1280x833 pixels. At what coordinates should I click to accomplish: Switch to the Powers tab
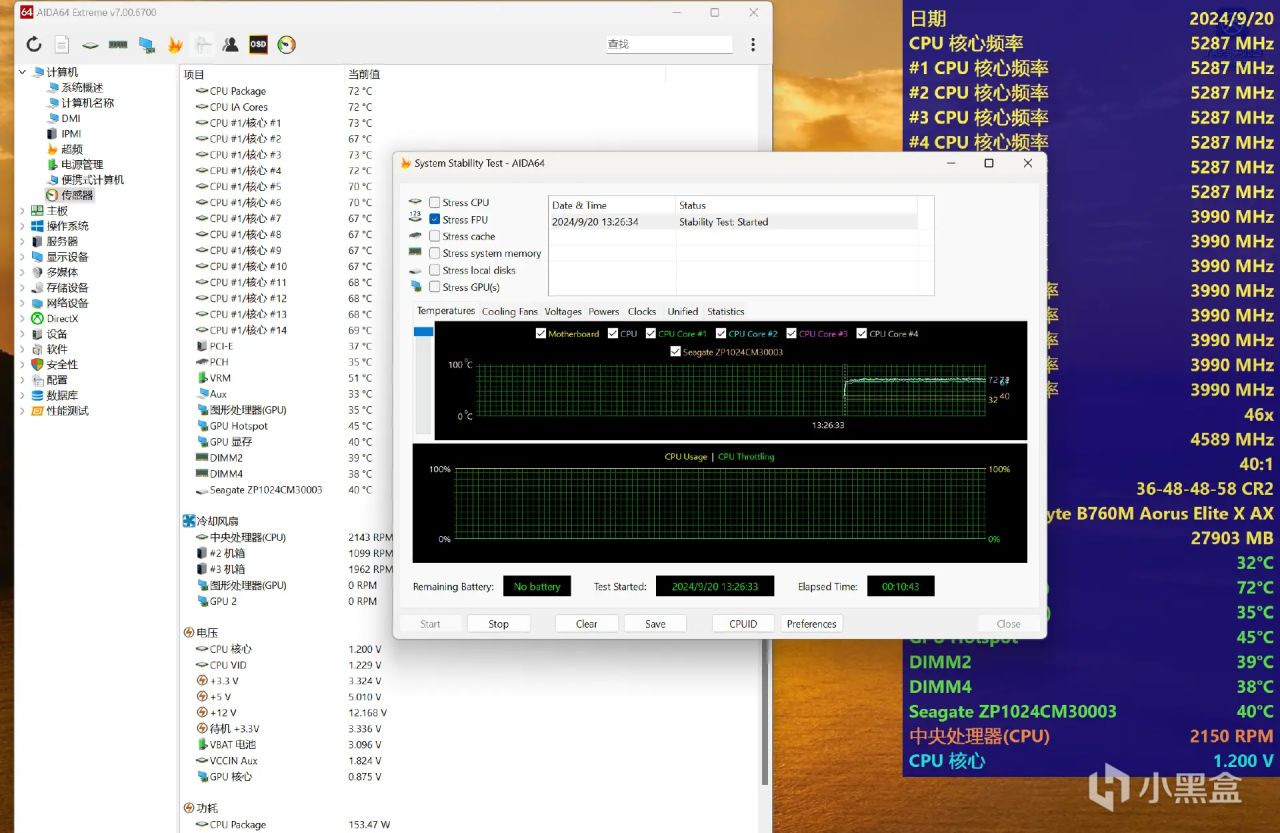(x=604, y=311)
